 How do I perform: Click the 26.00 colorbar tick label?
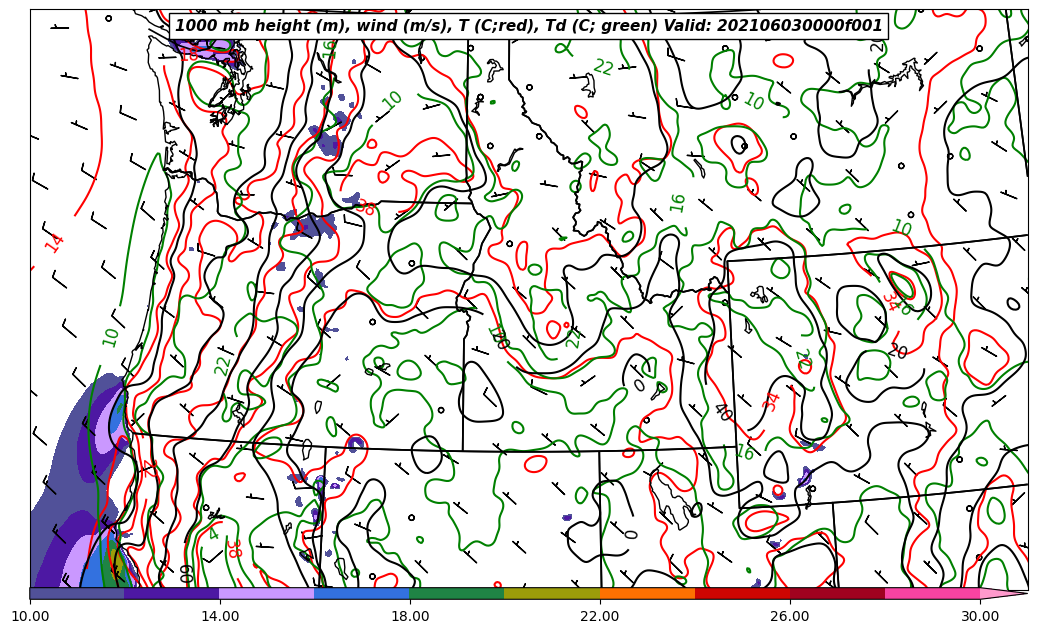pos(790,616)
